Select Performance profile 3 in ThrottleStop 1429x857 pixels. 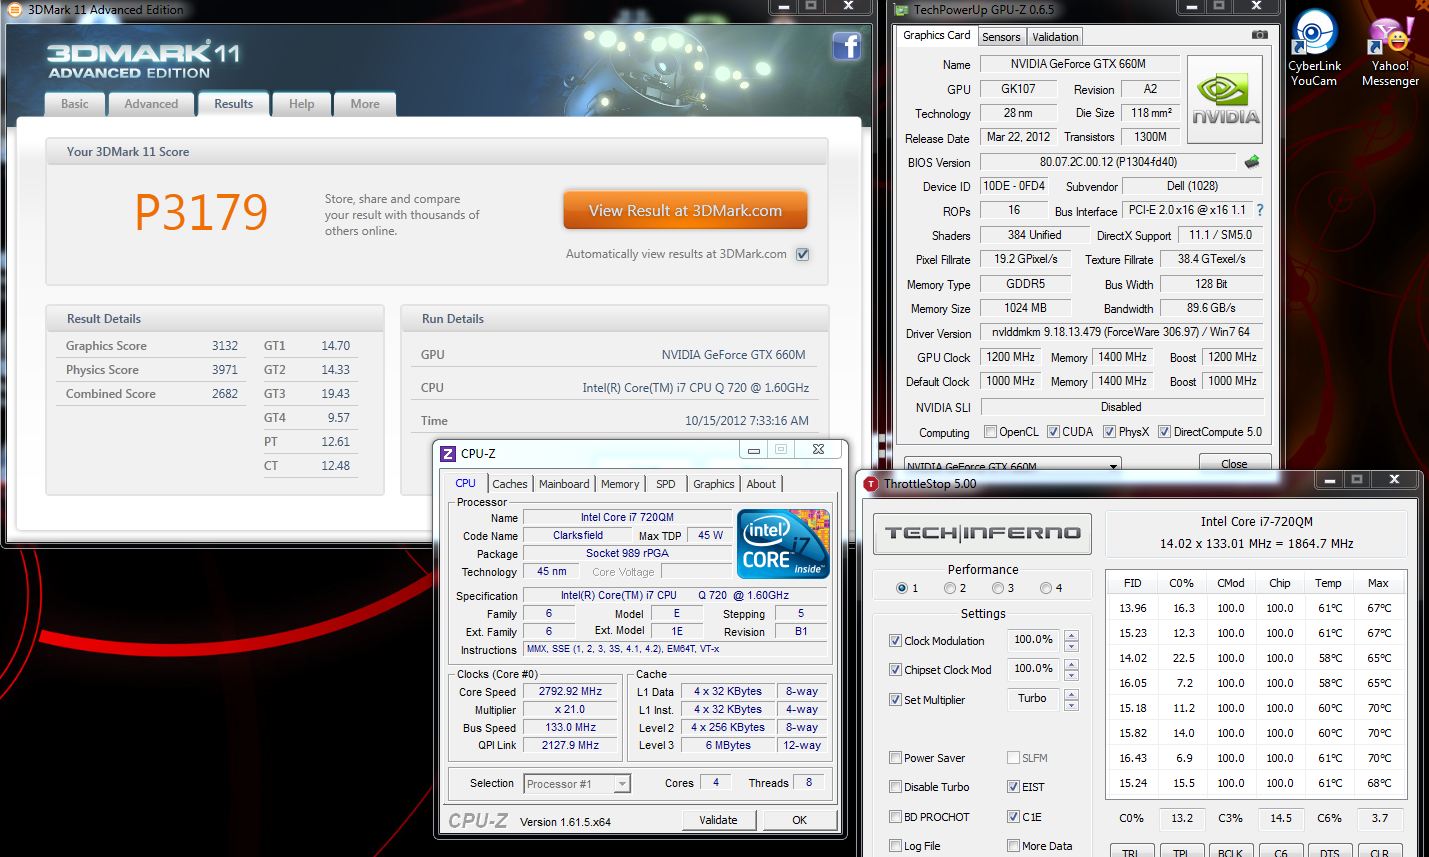tap(998, 588)
